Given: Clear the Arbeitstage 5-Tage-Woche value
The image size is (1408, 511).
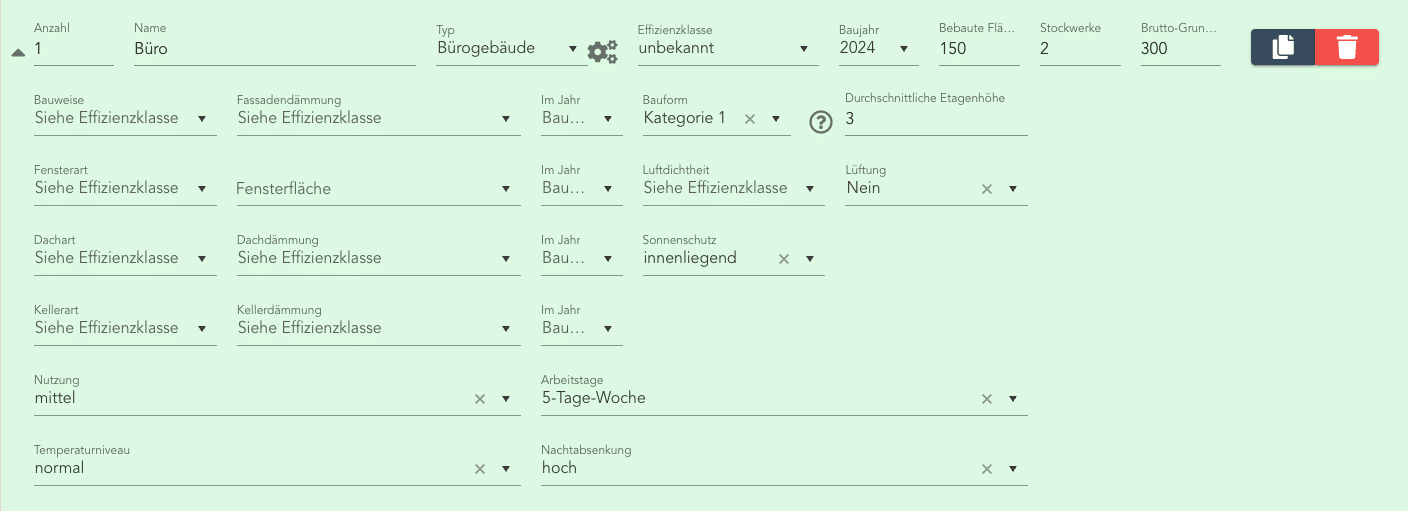Looking at the screenshot, I should click(x=987, y=399).
